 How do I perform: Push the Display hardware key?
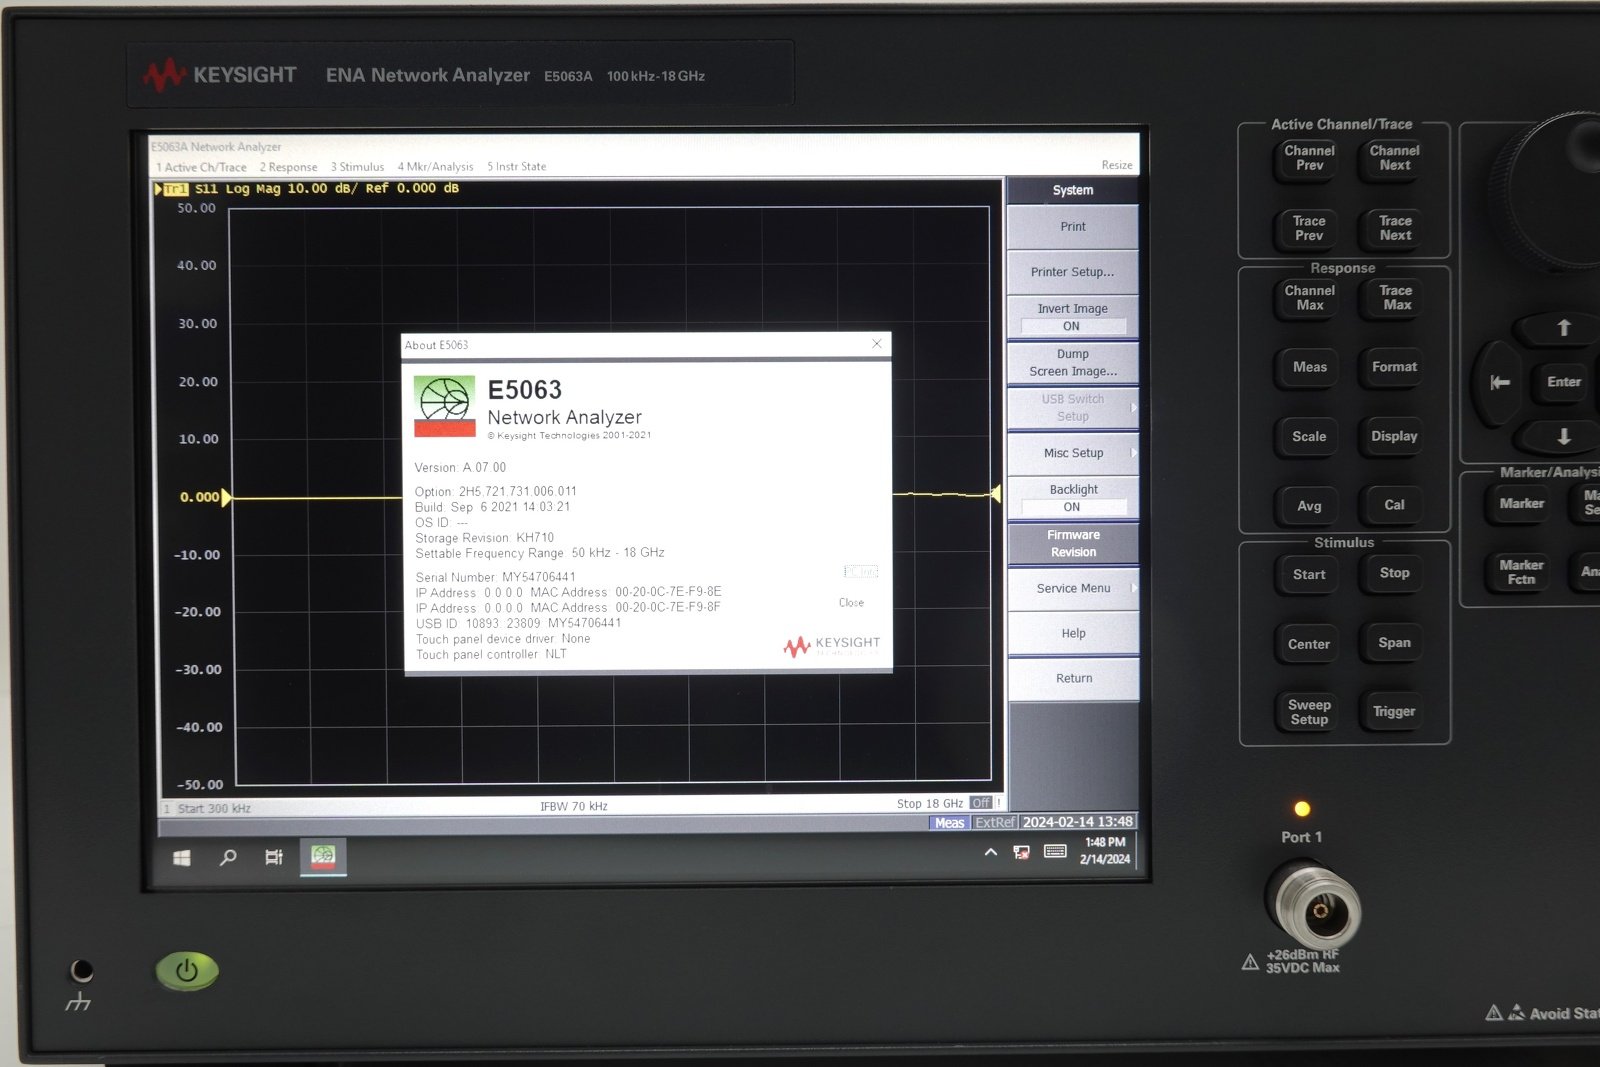tap(1394, 436)
